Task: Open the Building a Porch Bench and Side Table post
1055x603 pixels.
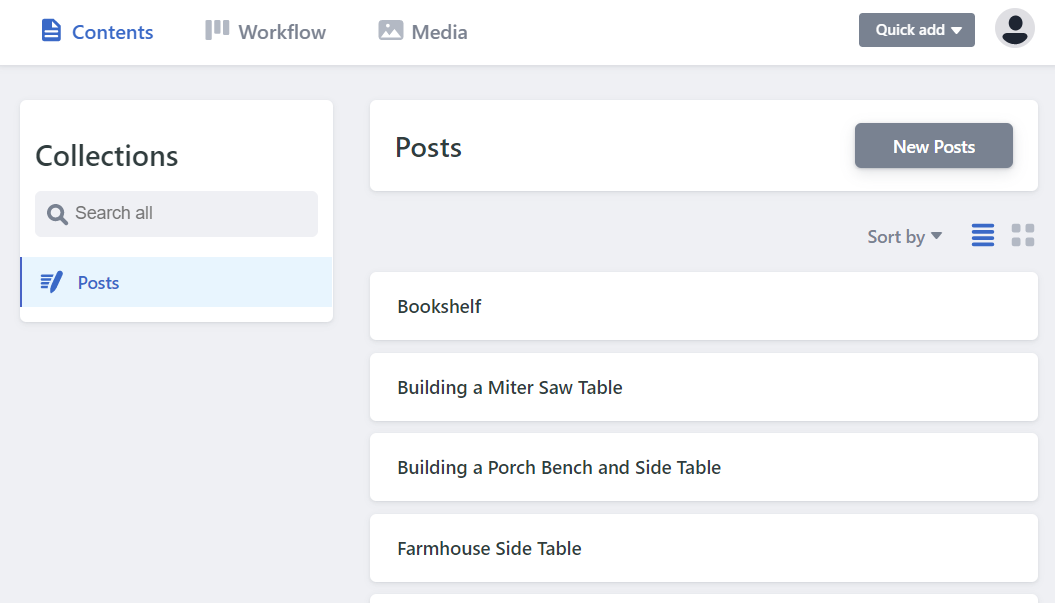Action: (703, 467)
